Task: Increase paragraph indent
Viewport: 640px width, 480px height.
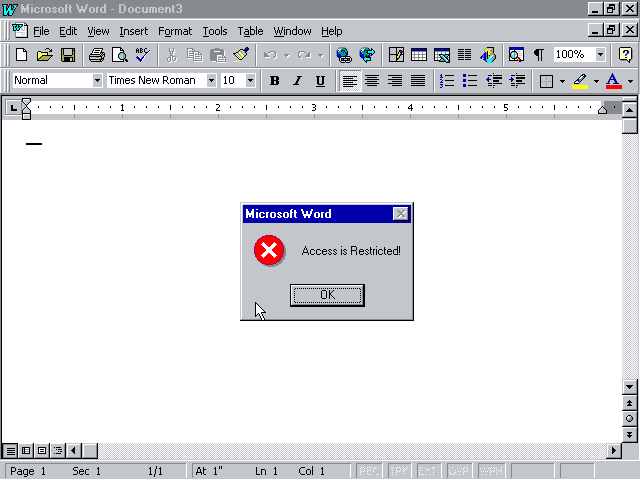Action: pos(517,81)
